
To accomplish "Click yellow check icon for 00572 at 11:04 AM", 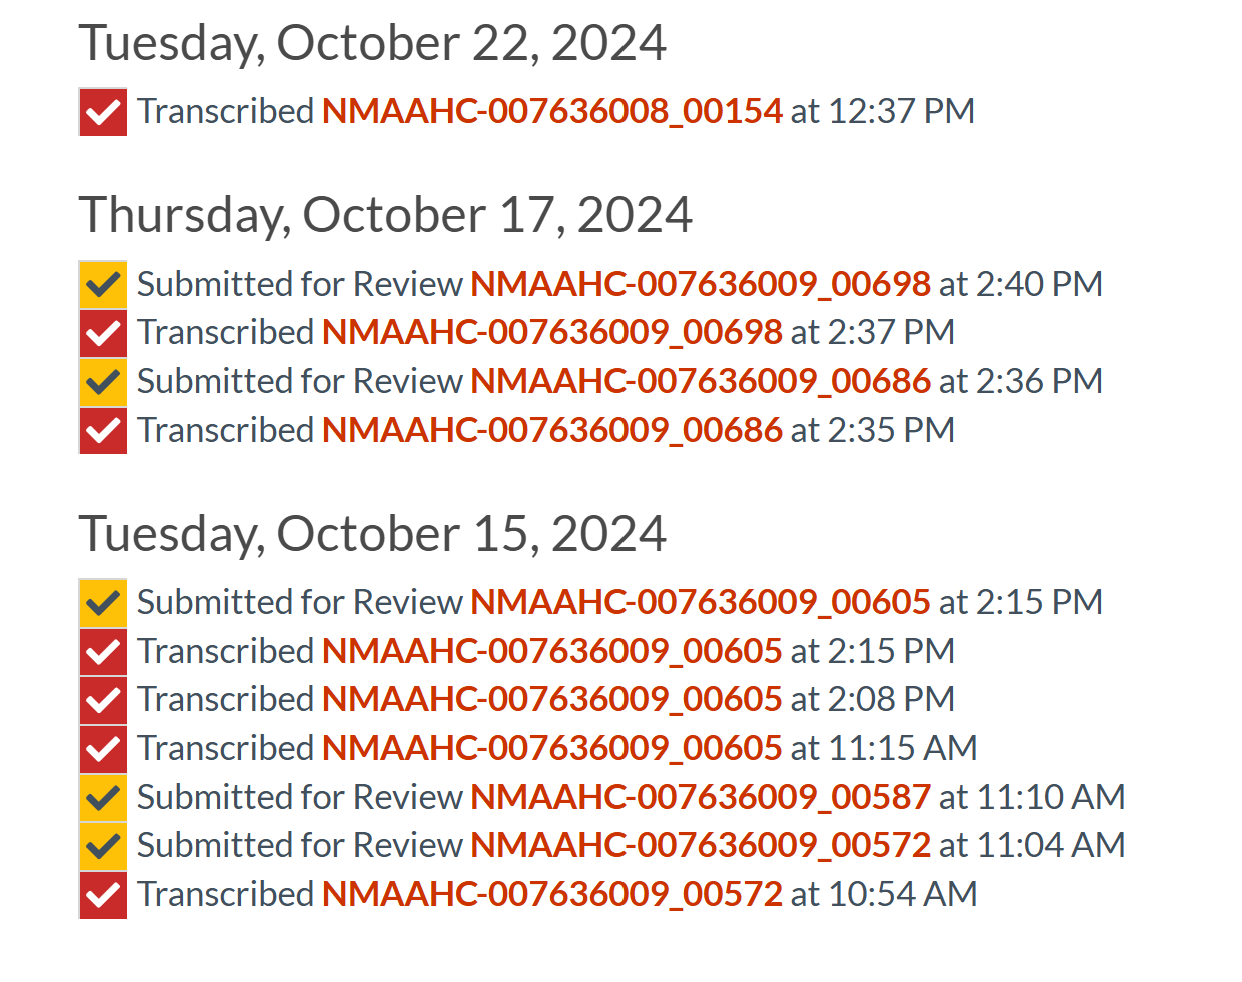I will pos(103,846).
